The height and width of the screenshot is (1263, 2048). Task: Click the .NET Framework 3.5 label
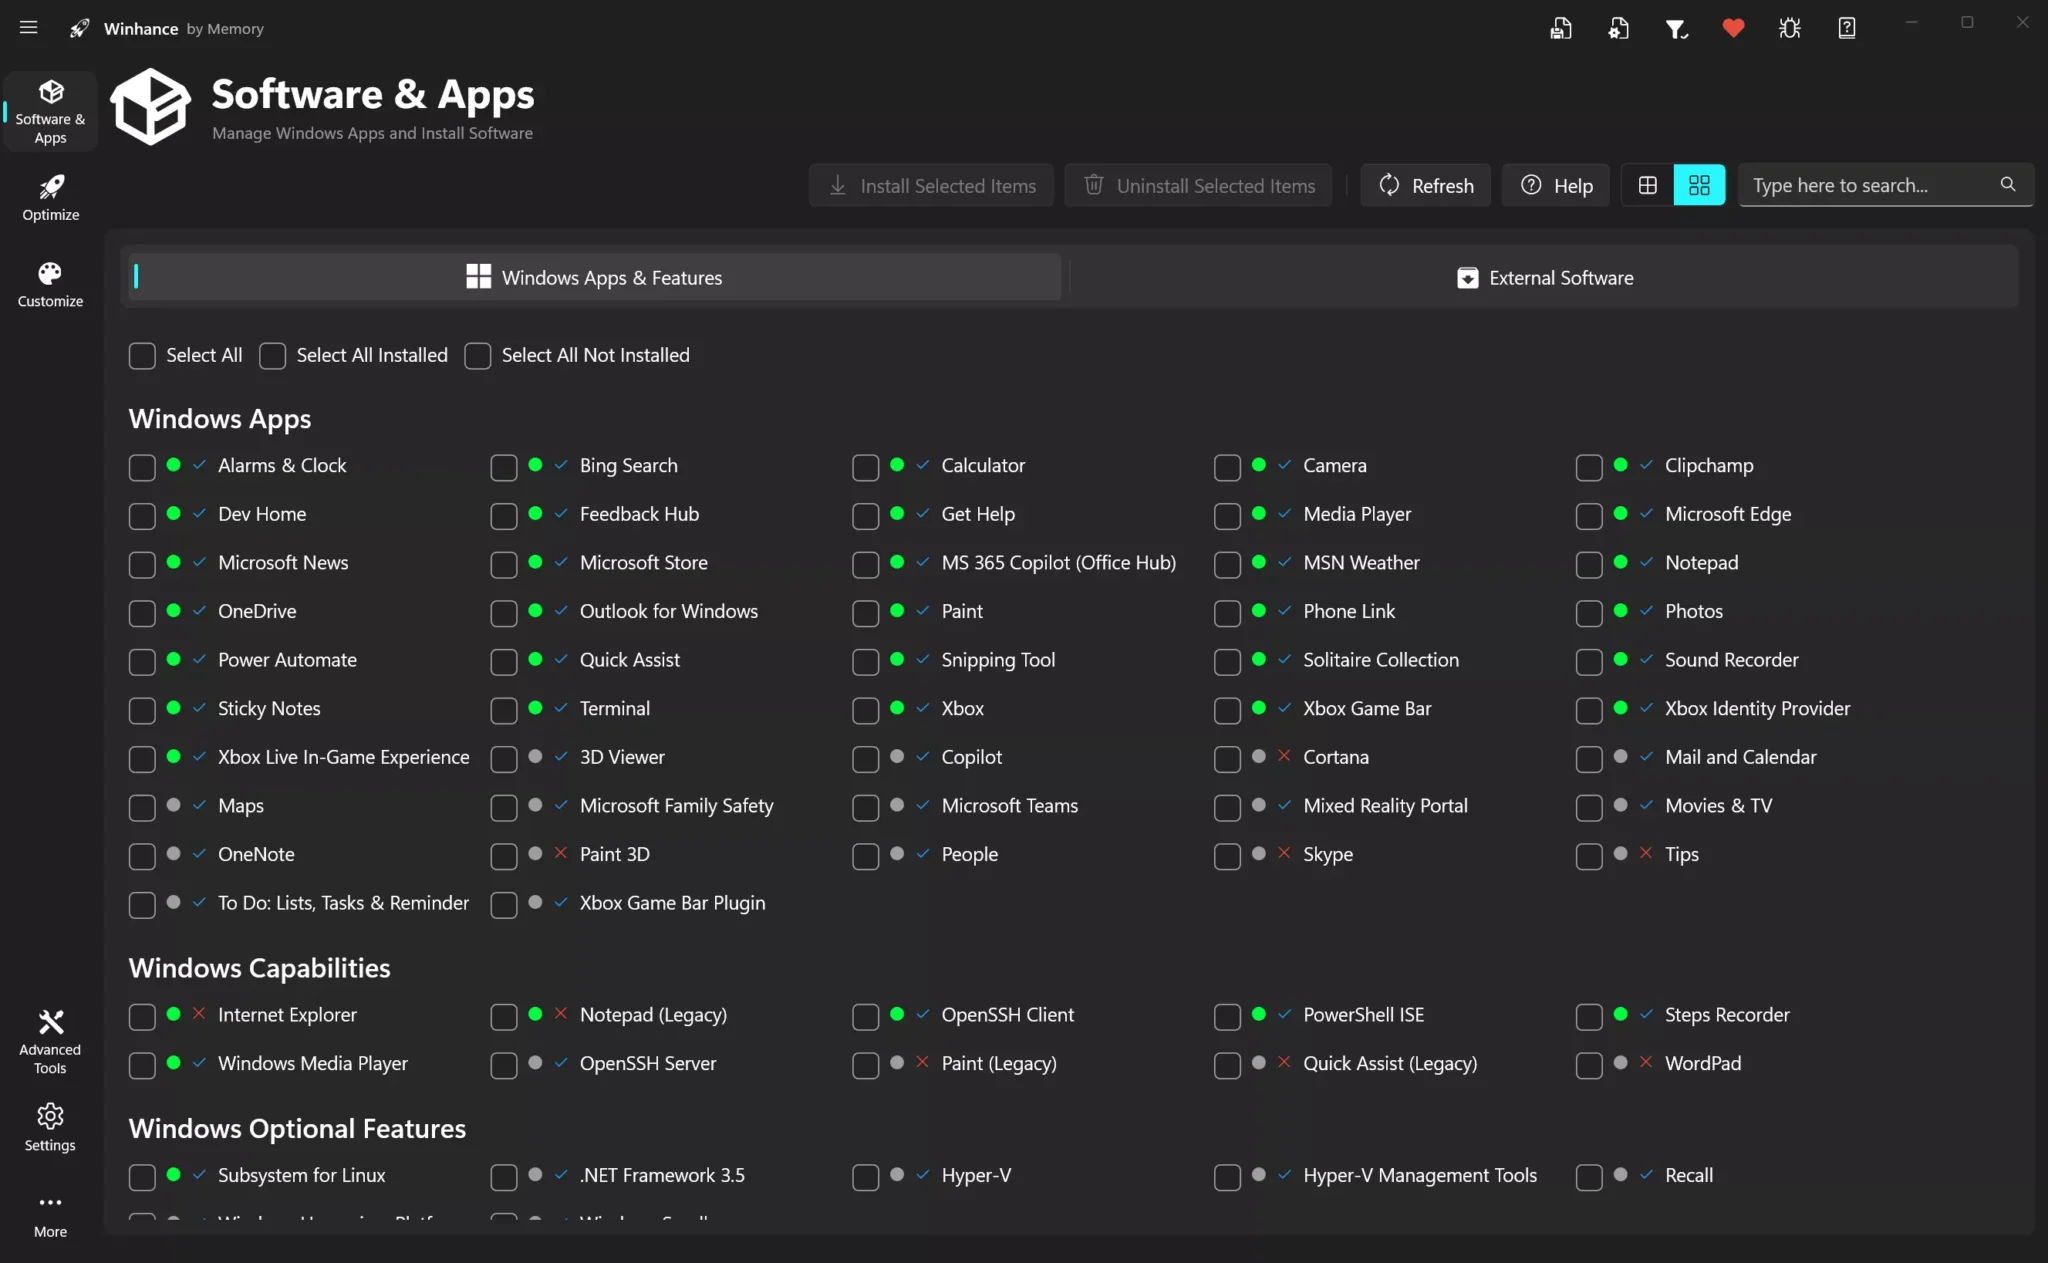[x=662, y=1174]
